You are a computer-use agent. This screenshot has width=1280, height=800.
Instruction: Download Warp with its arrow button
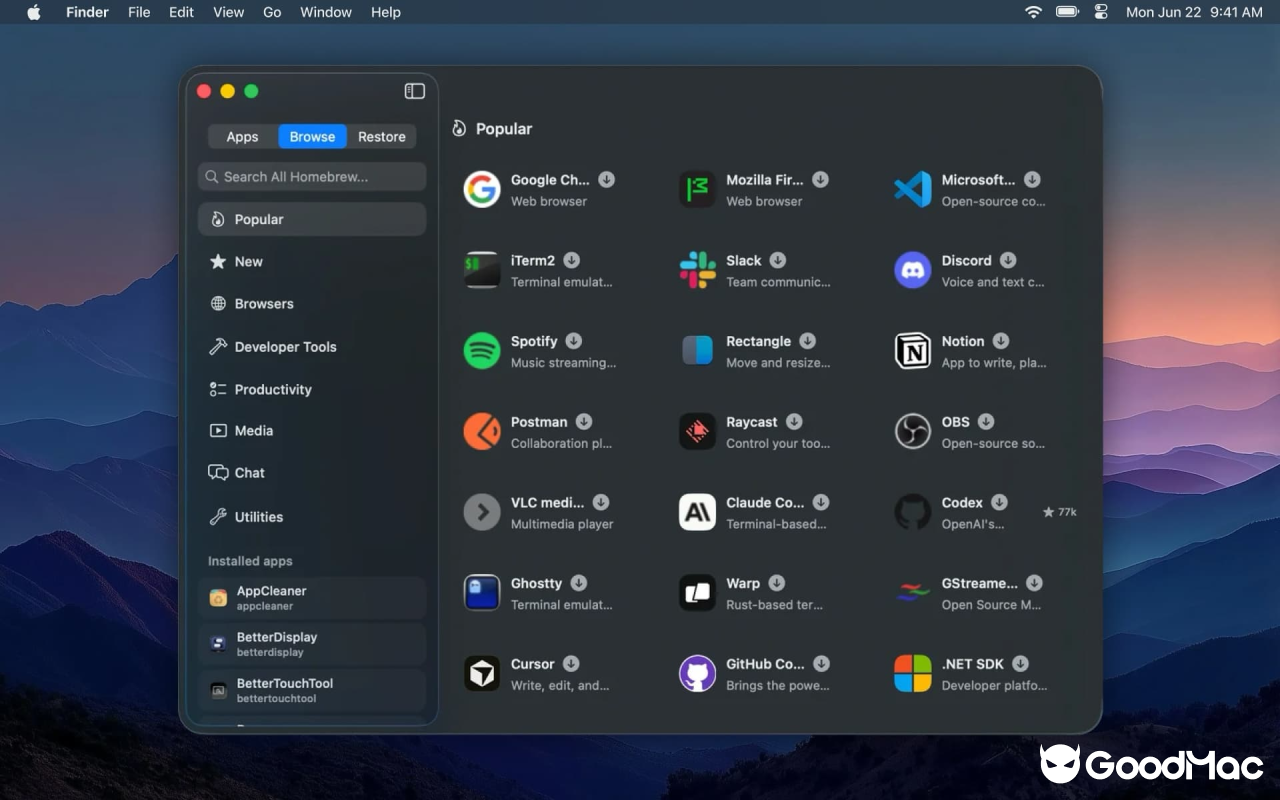point(776,583)
